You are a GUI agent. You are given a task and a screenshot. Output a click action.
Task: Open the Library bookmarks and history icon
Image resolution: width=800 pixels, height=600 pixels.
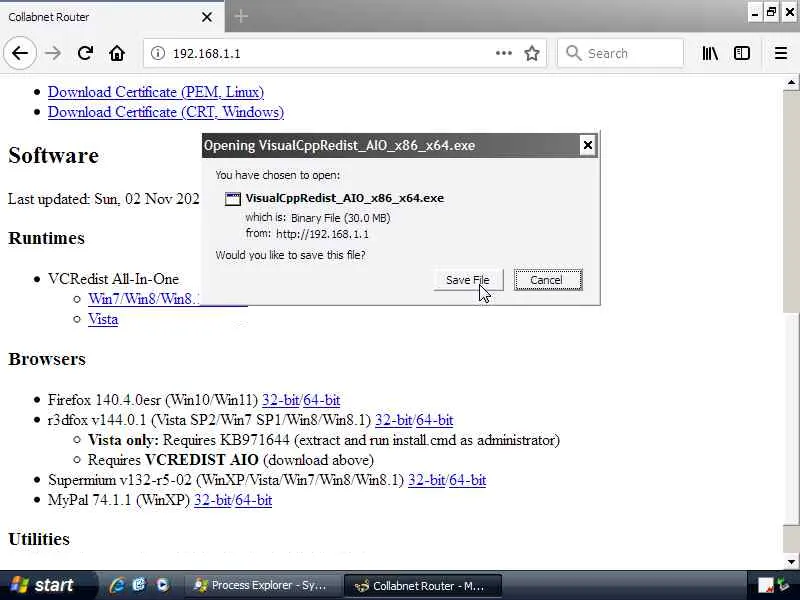pyautogui.click(x=710, y=53)
